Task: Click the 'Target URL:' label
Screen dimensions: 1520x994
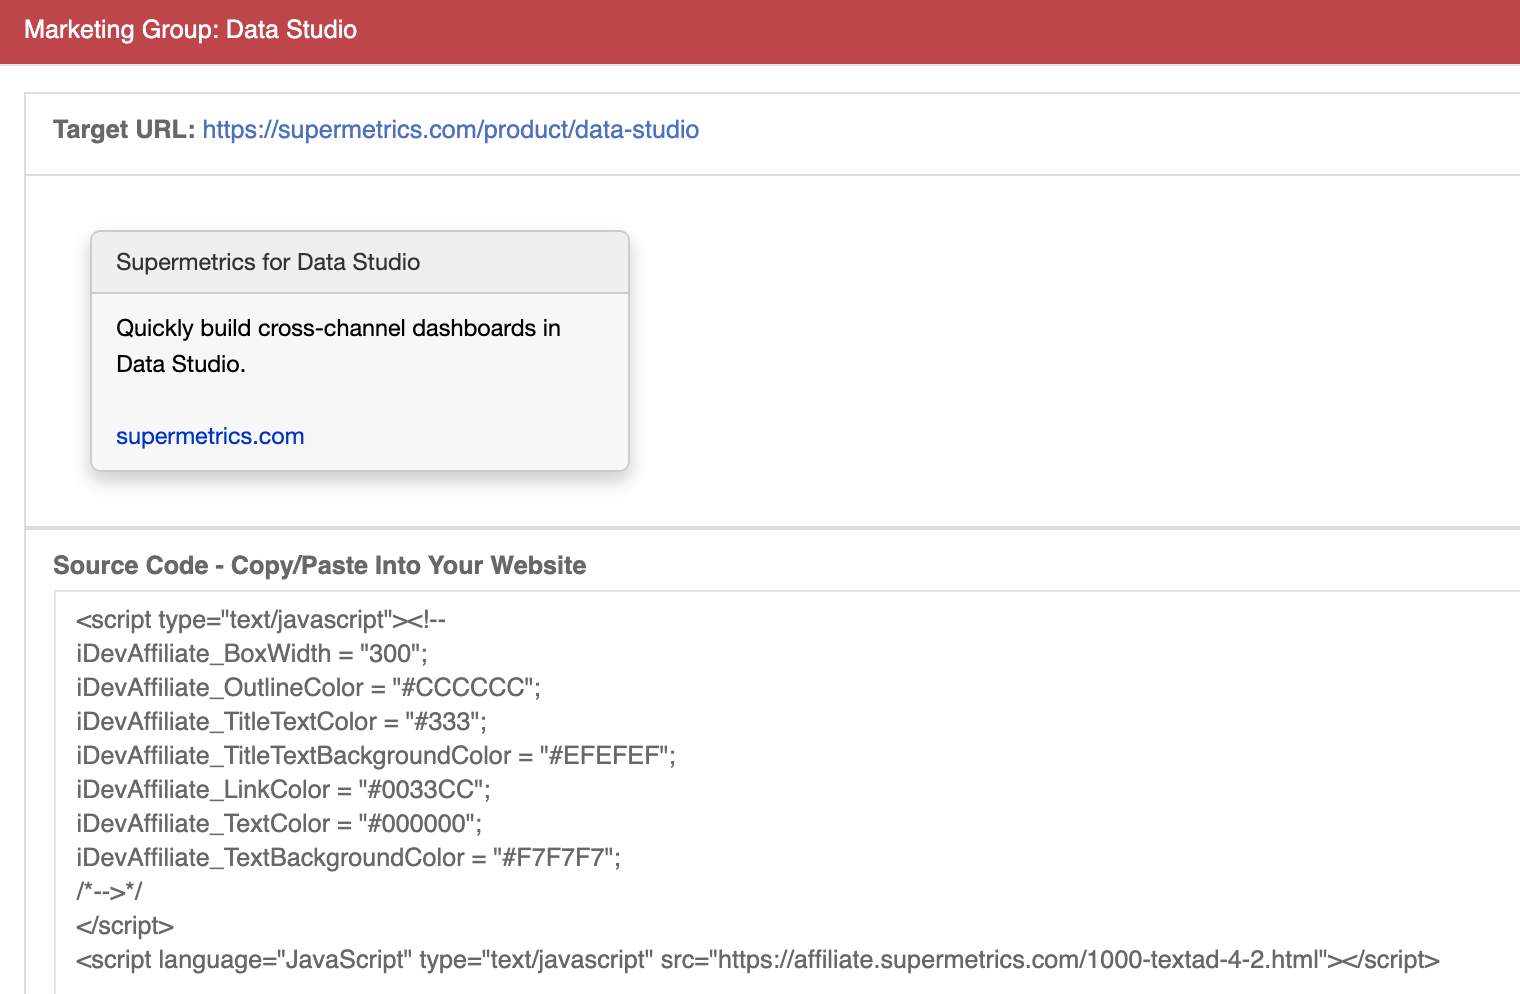Action: pos(124,130)
